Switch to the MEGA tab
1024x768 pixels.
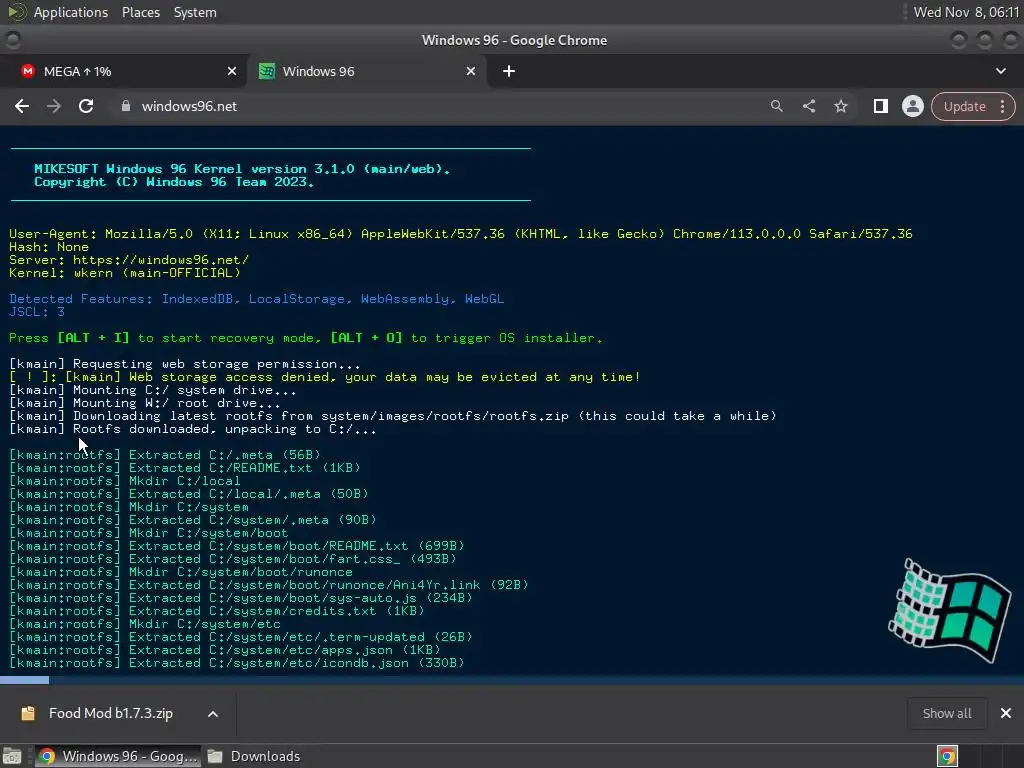[x=123, y=71]
